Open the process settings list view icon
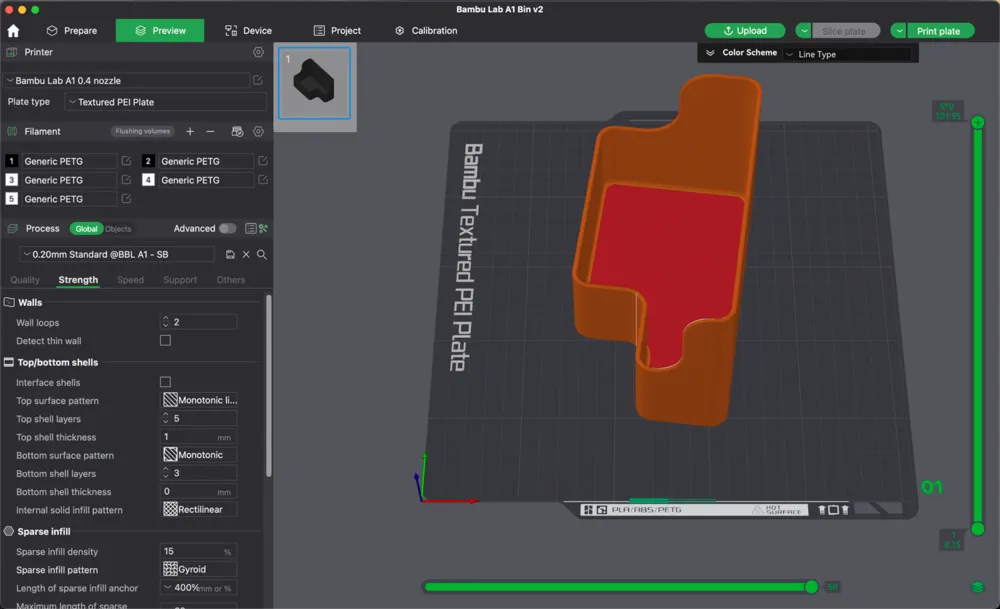This screenshot has height=609, width=1000. click(251, 228)
